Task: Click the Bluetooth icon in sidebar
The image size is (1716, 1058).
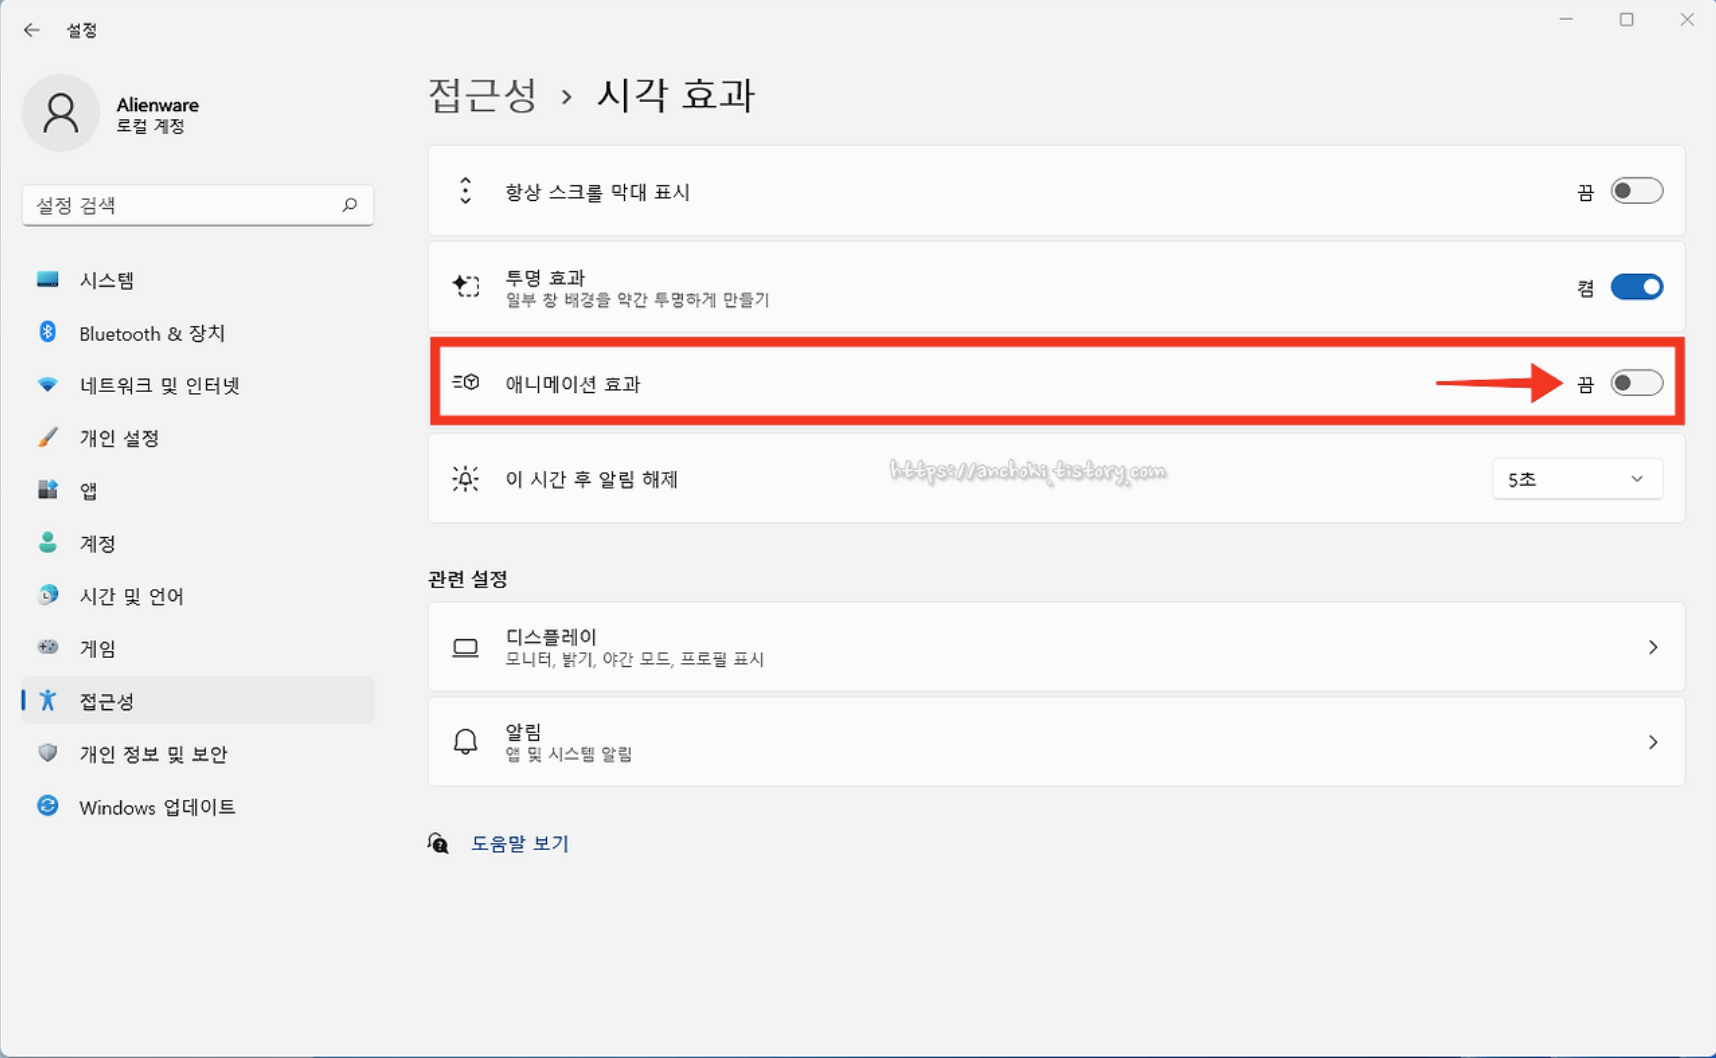Action: click(x=47, y=332)
